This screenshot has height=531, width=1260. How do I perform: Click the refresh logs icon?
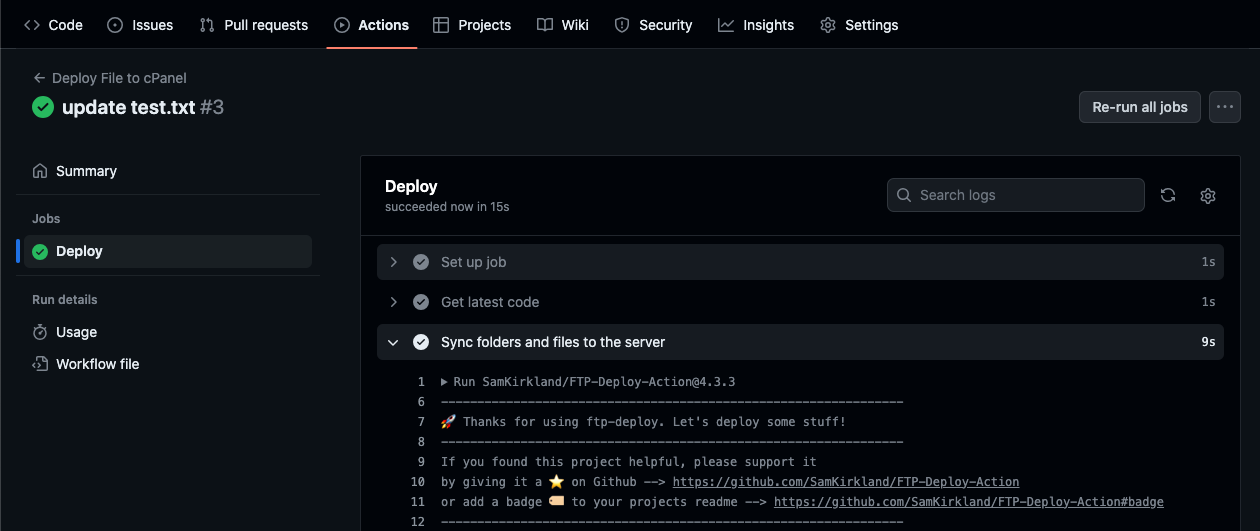click(1167, 196)
